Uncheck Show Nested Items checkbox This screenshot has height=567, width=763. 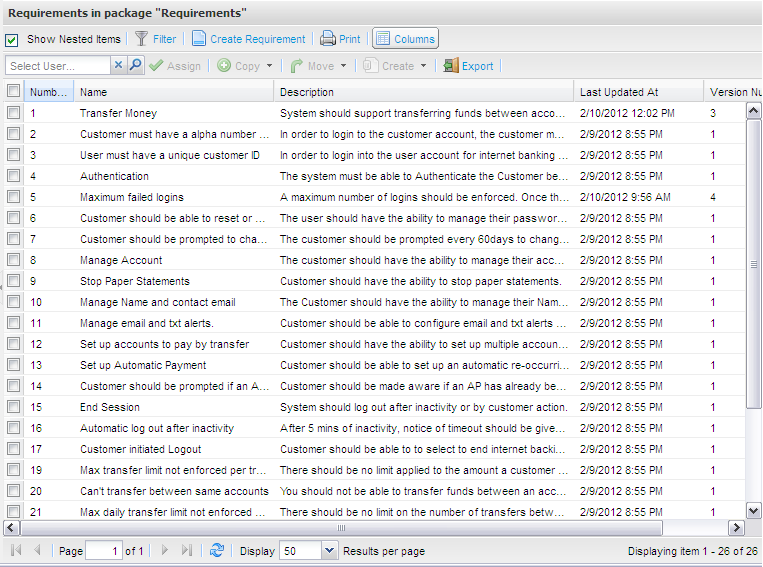[x=12, y=40]
